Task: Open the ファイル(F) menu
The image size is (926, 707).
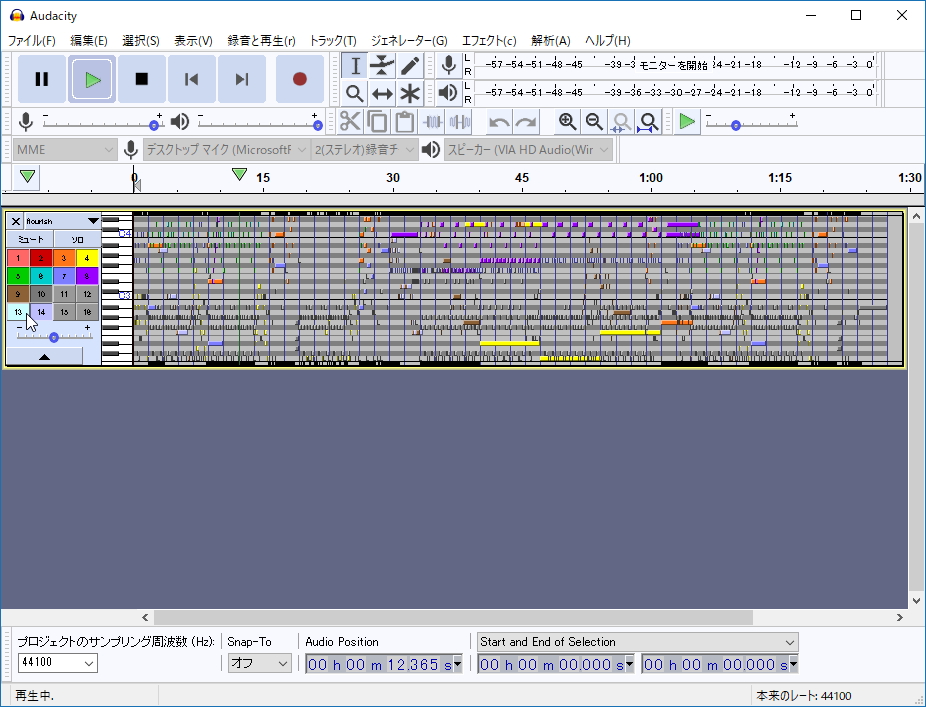Action: pos(32,41)
